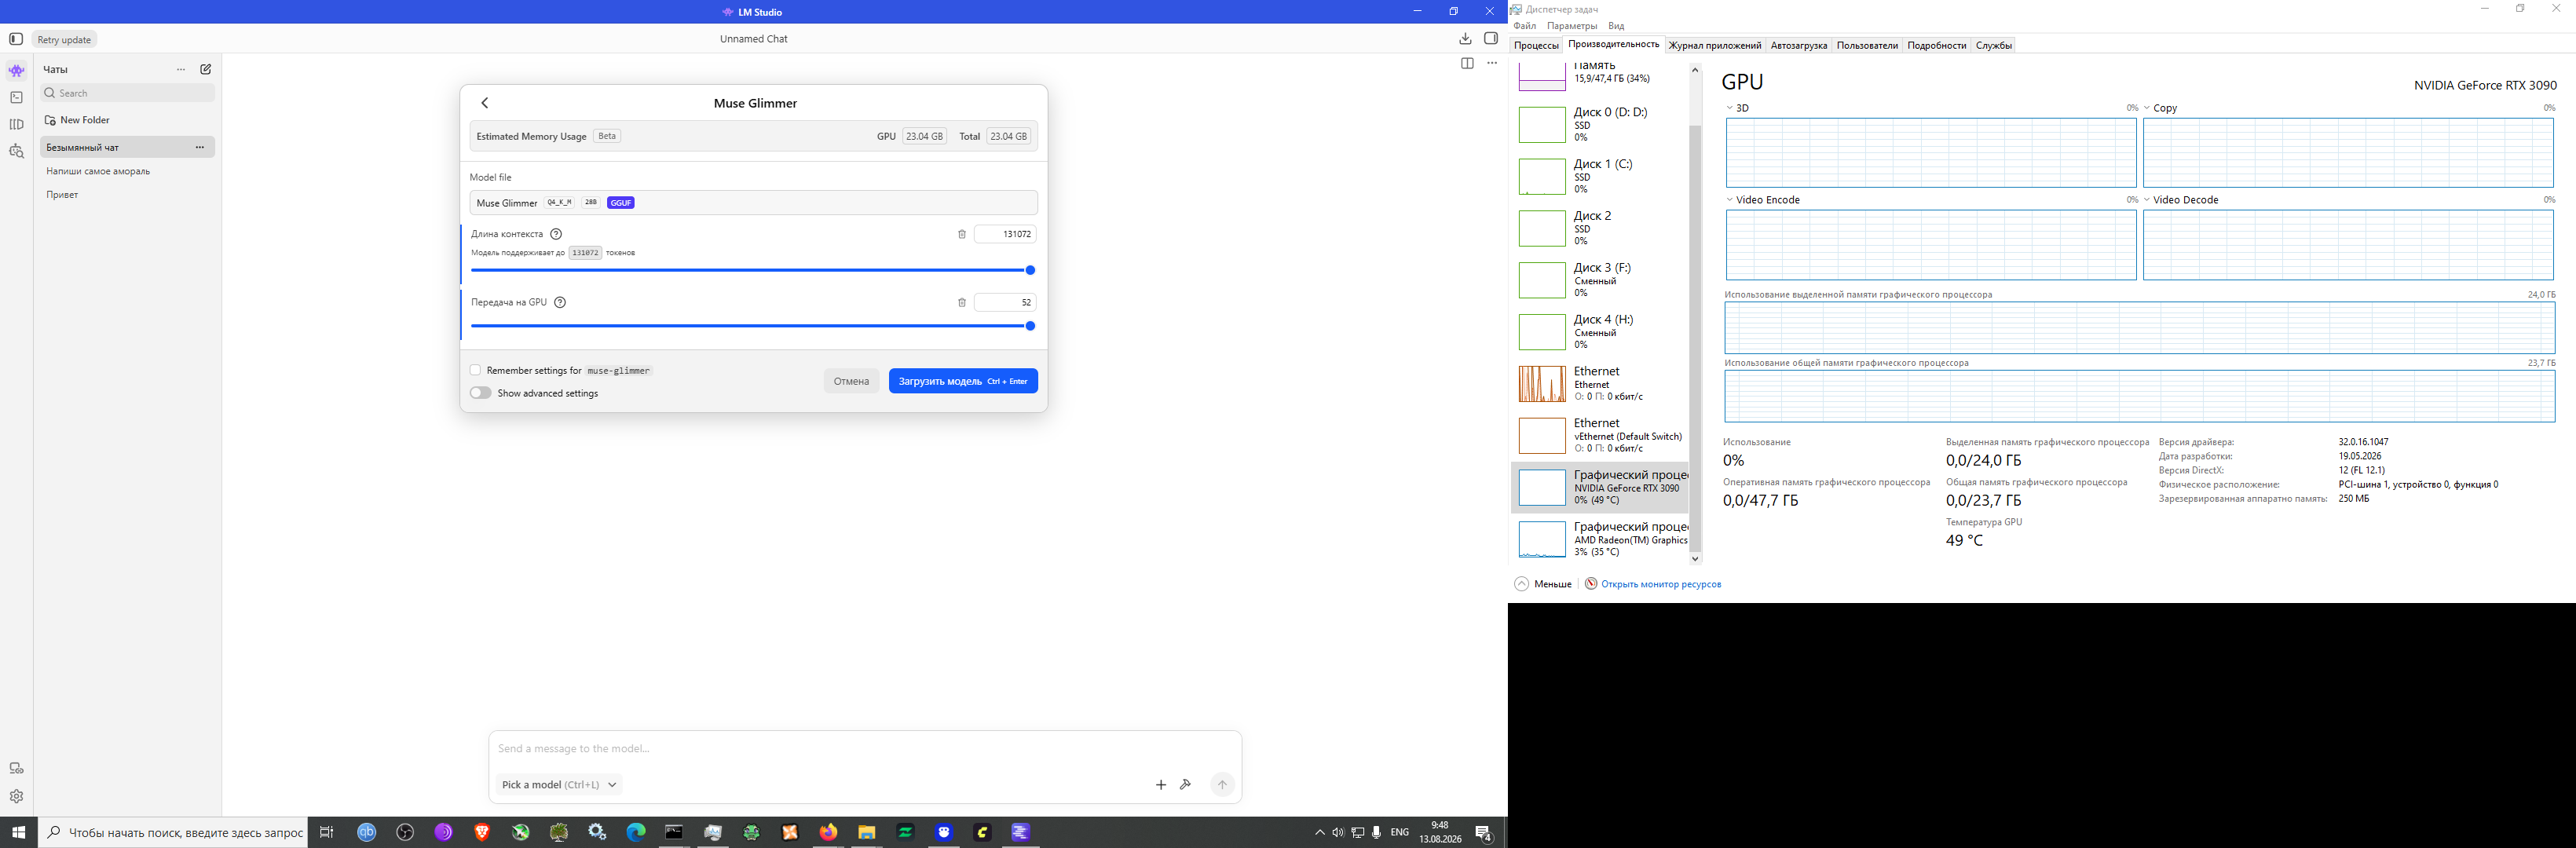The height and width of the screenshot is (848, 2576).
Task: Click the Send a message input box
Action: click(x=865, y=749)
